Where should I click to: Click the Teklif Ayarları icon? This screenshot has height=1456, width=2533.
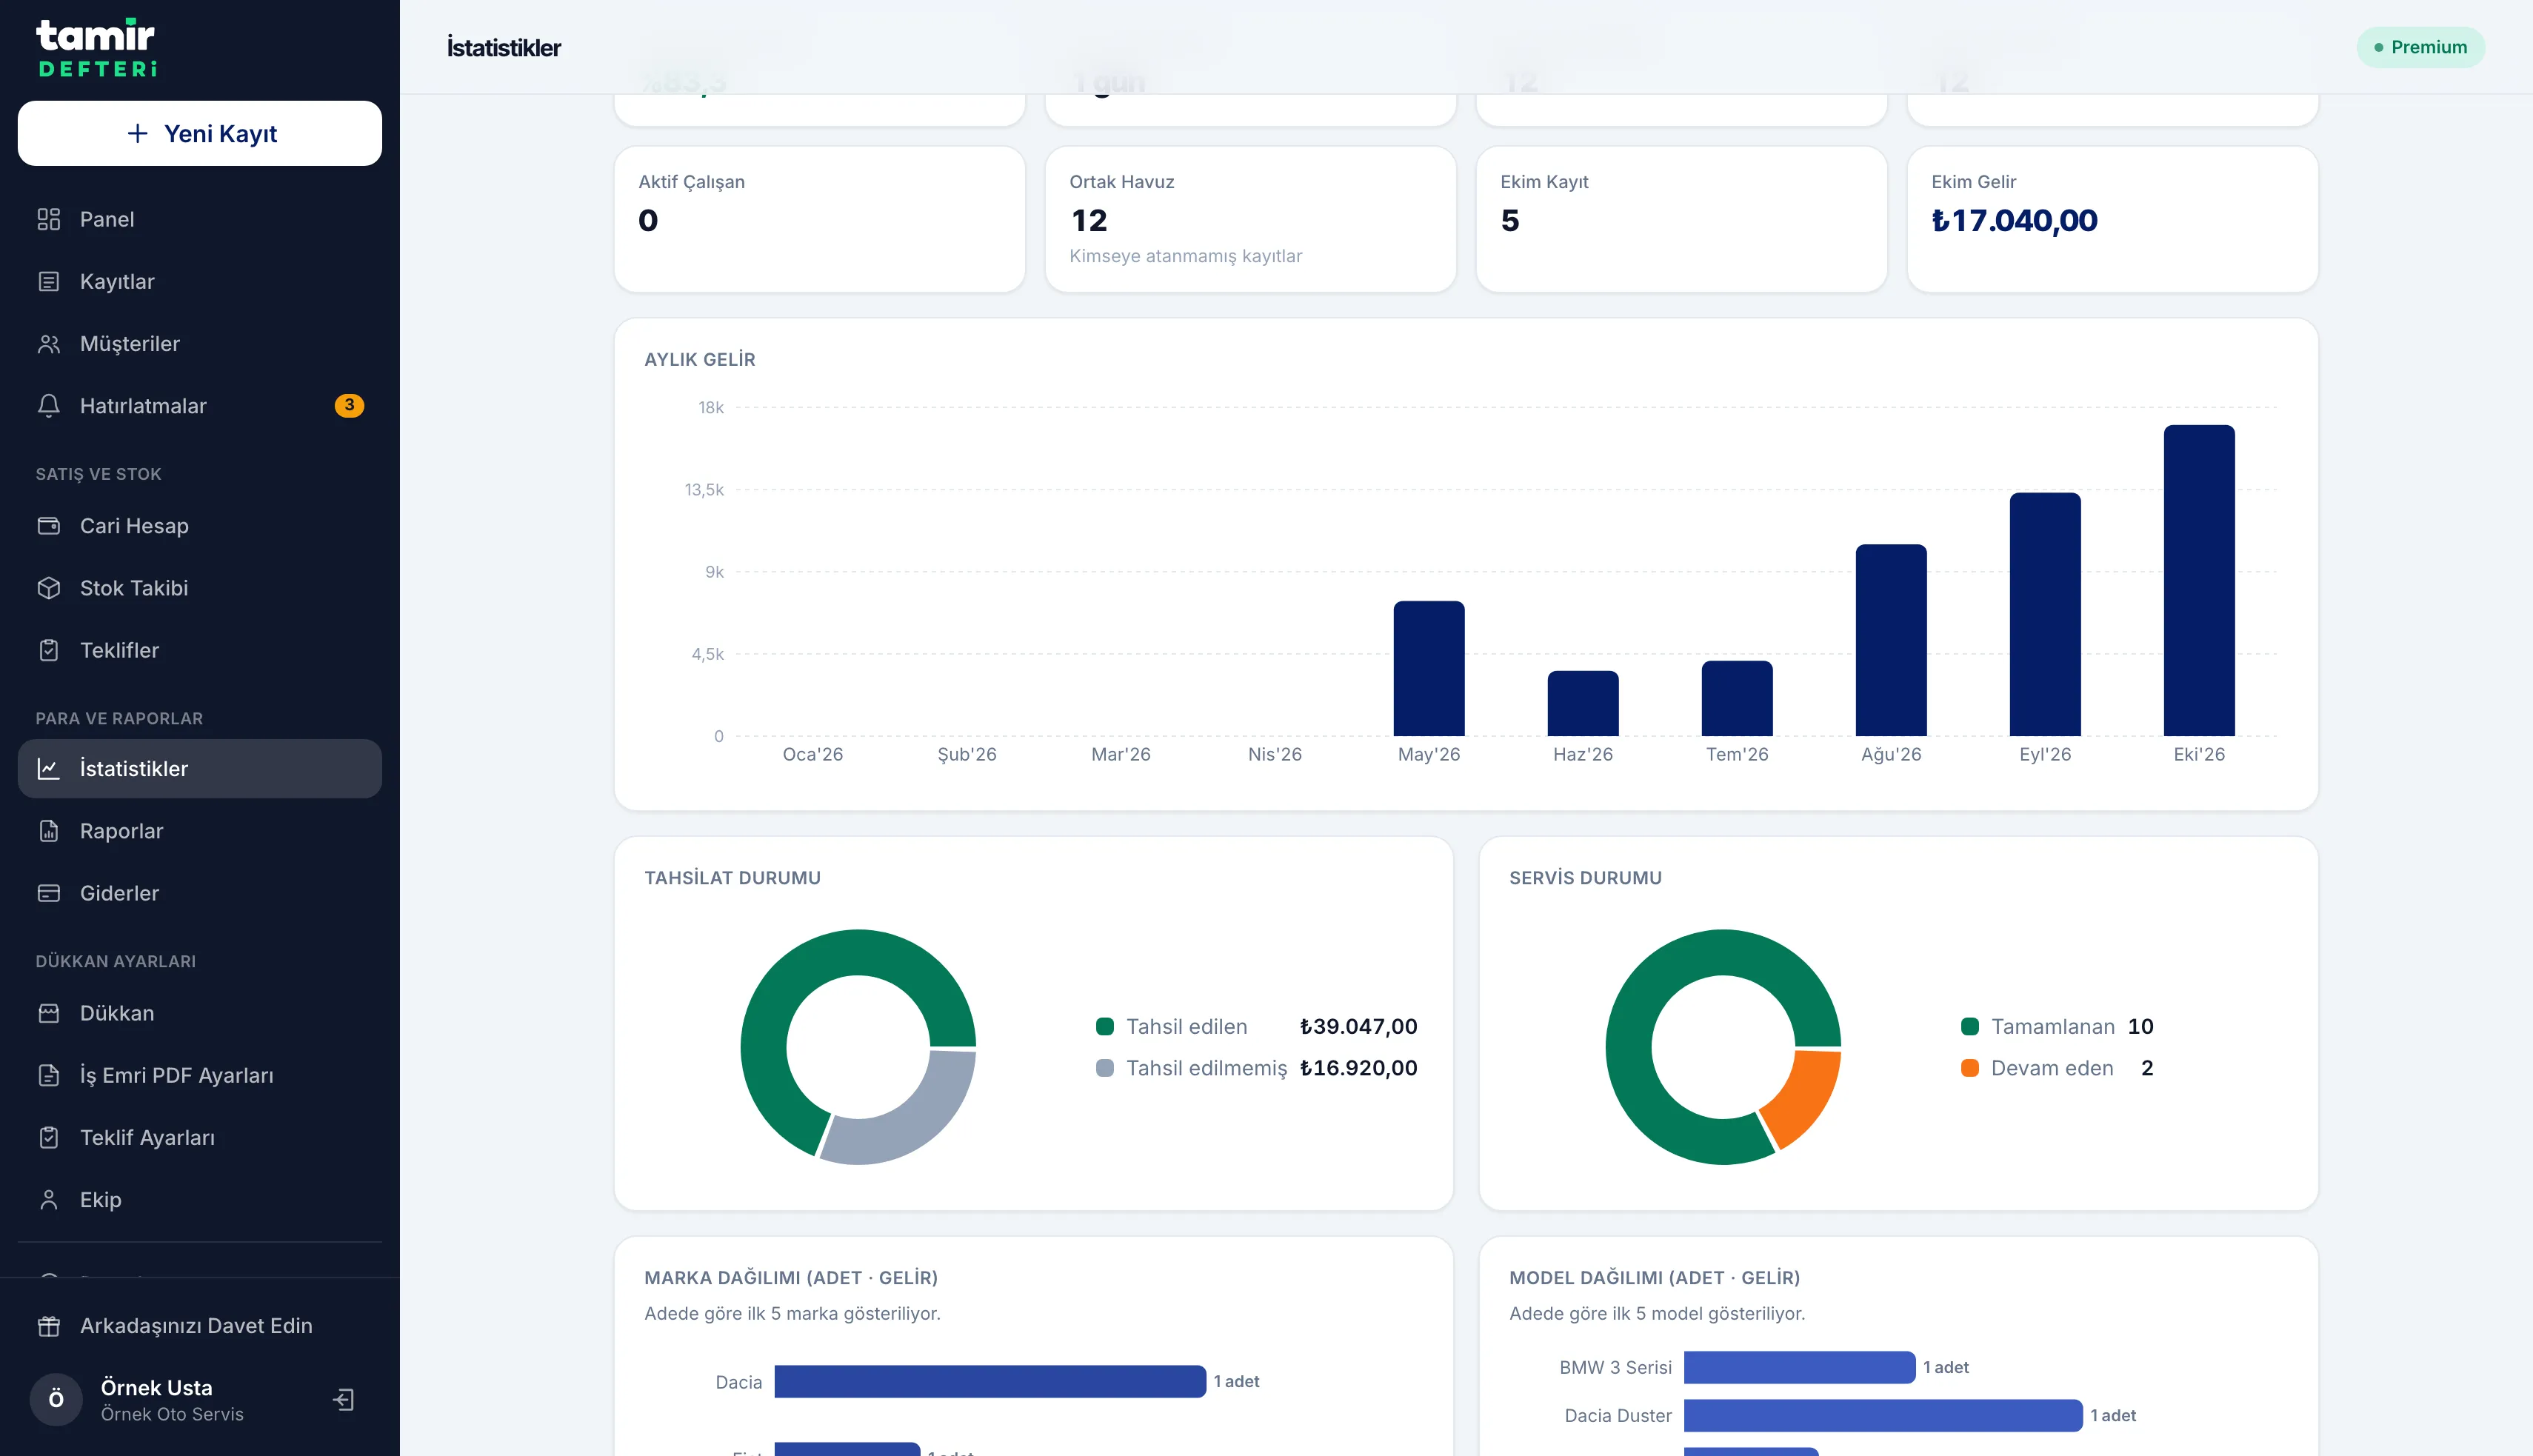point(48,1138)
